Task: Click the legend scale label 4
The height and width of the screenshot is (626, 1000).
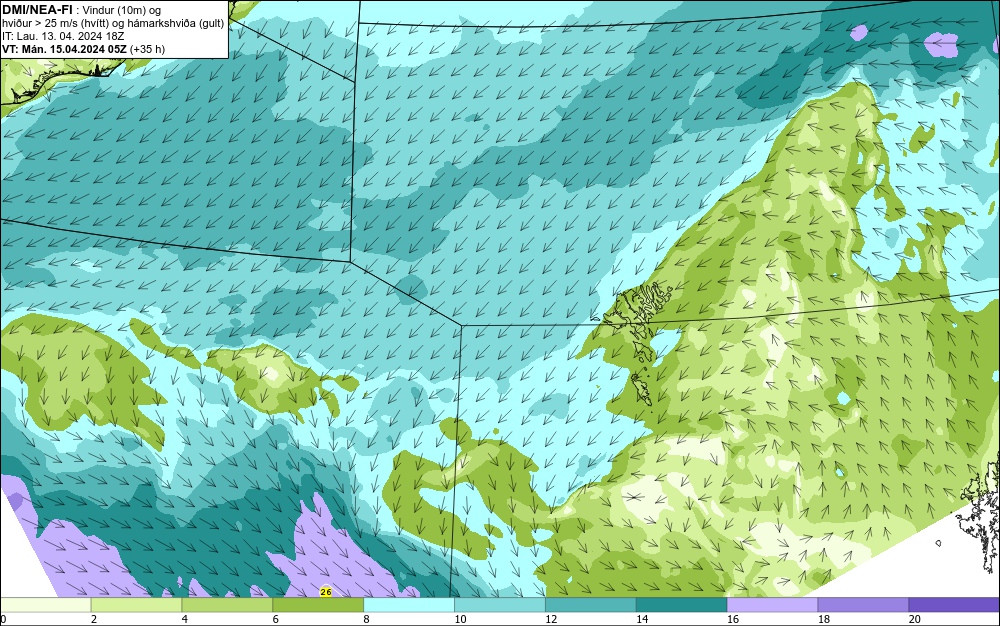Action: pyautogui.click(x=185, y=619)
